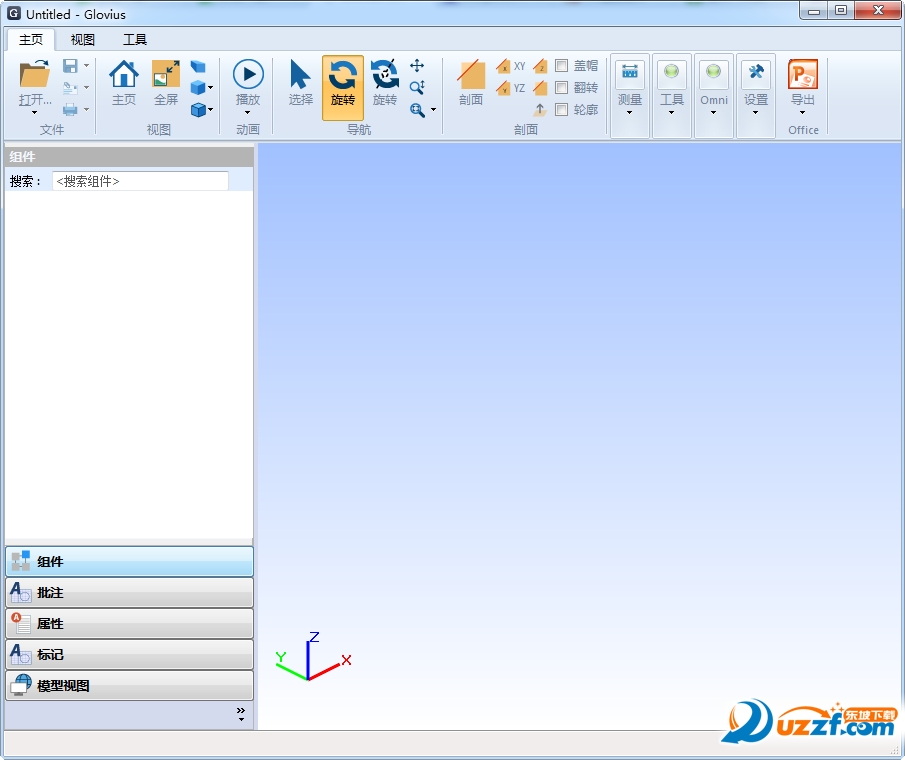Open 设置 settings tools icon
Screen dimensions: 905x760
756,72
